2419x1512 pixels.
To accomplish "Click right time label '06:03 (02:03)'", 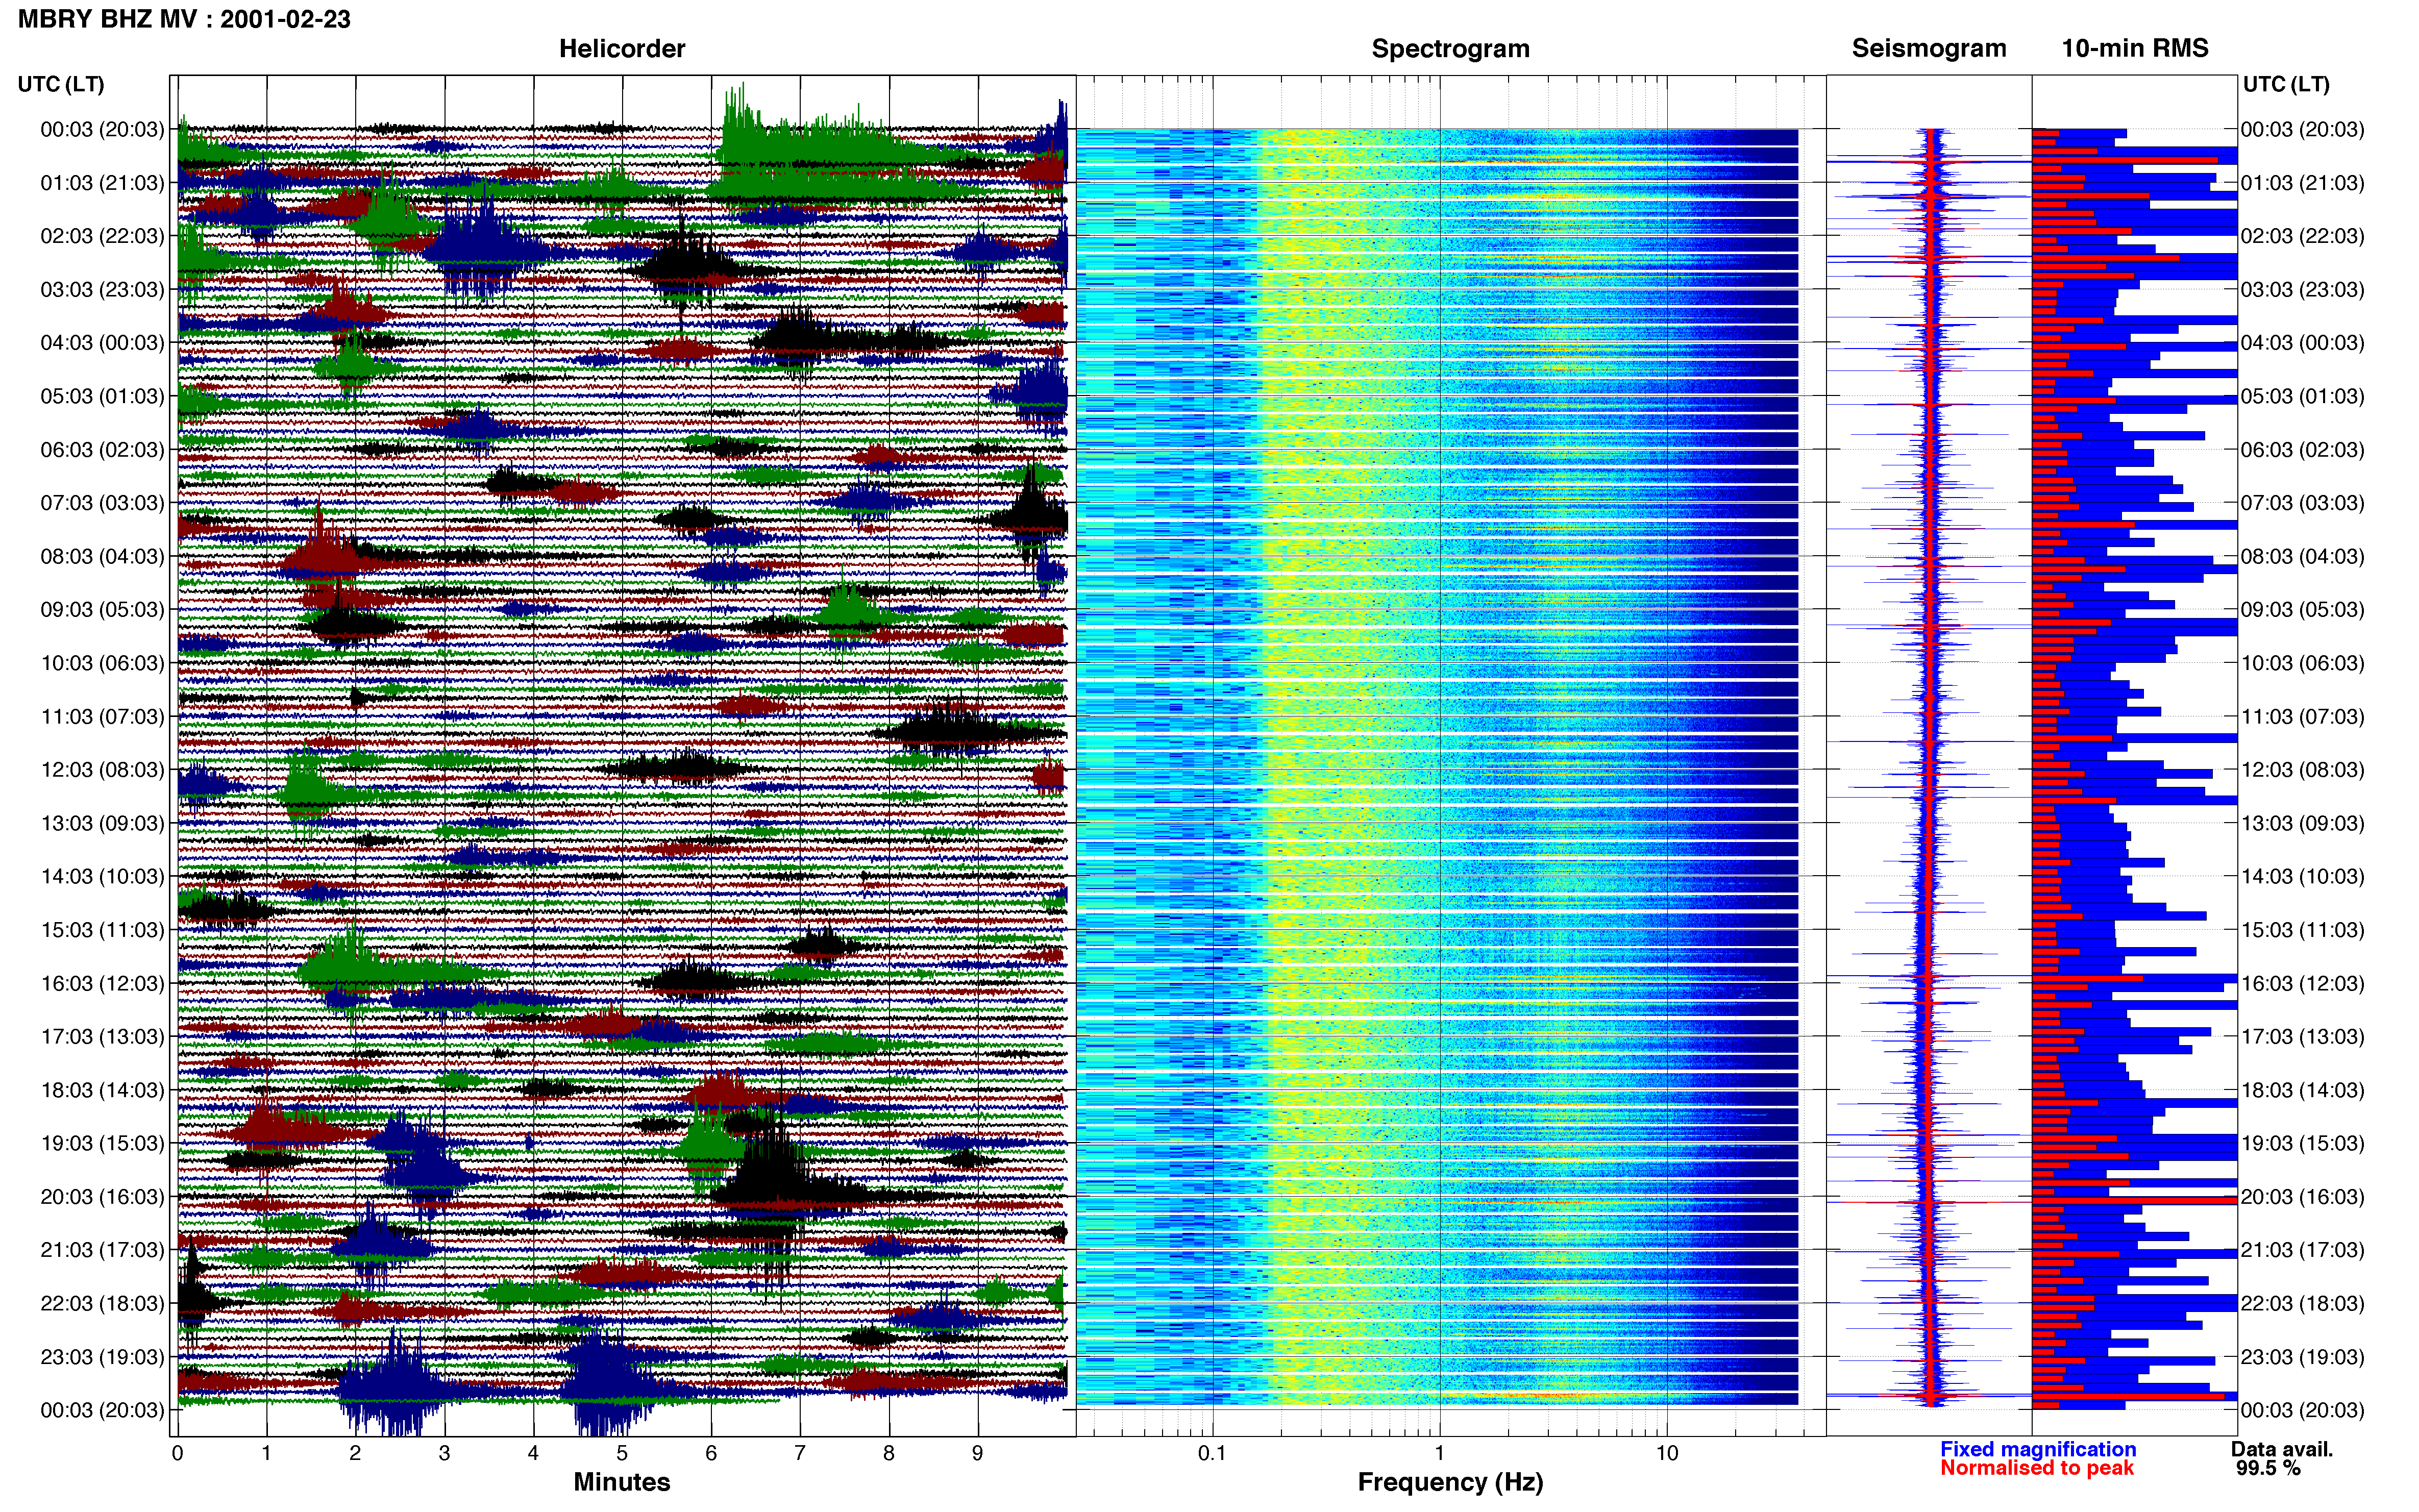I will click(x=2302, y=450).
